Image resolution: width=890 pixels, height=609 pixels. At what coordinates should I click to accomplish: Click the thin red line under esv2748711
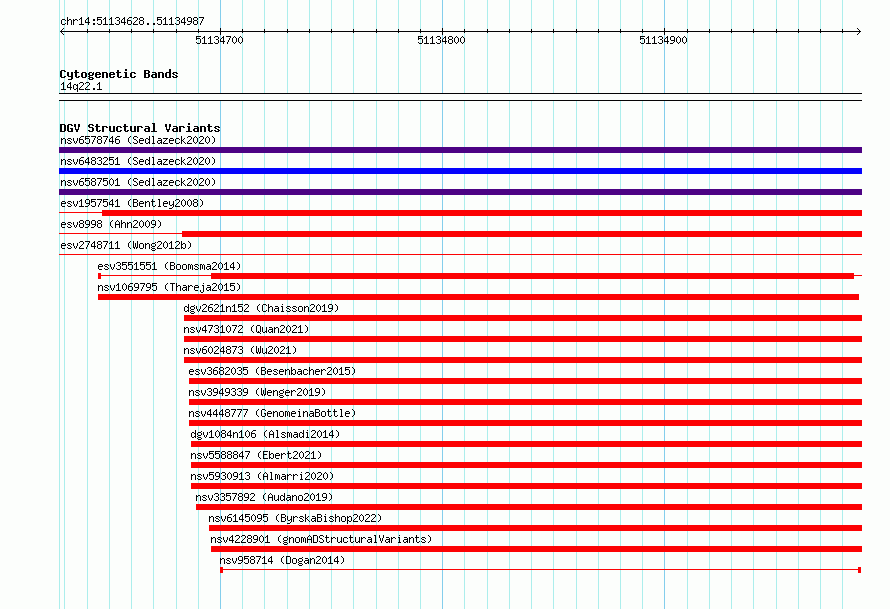pyautogui.click(x=460, y=254)
